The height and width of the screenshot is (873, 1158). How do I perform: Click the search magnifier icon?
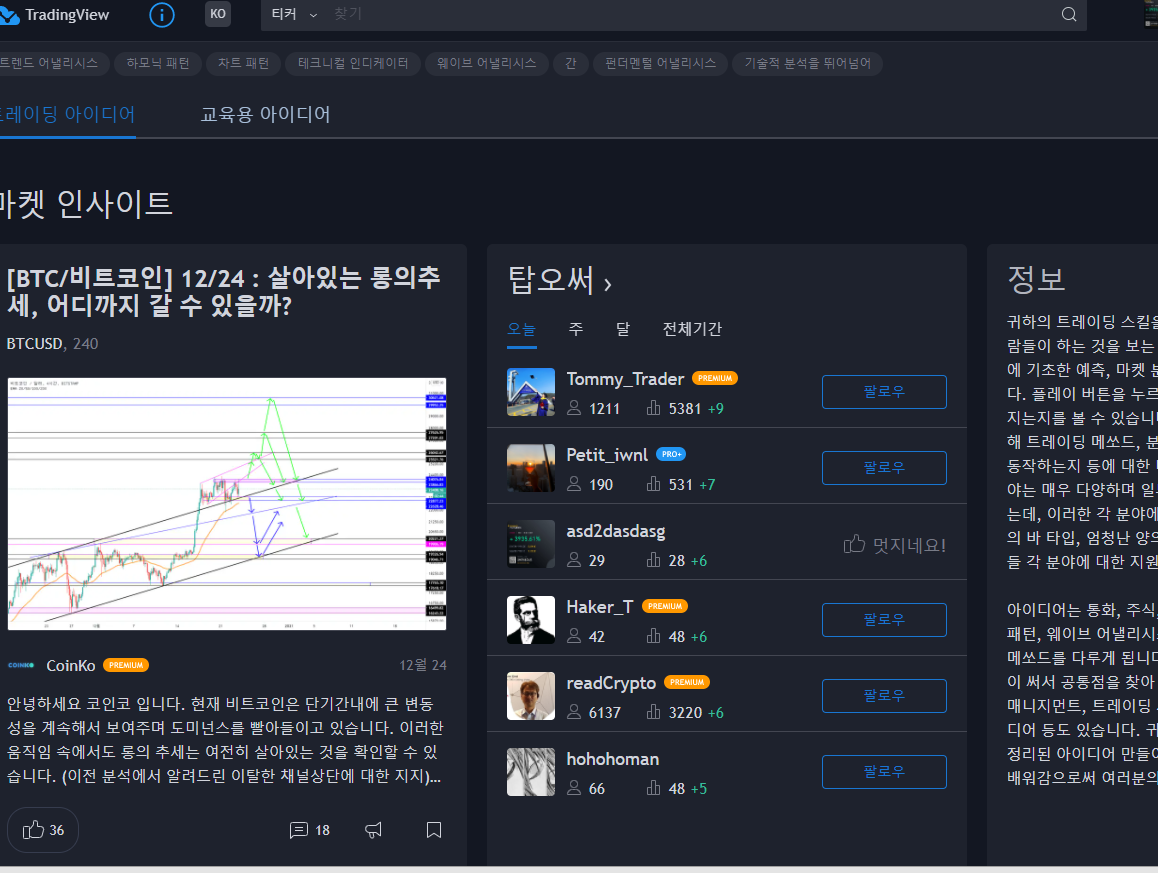[1069, 15]
